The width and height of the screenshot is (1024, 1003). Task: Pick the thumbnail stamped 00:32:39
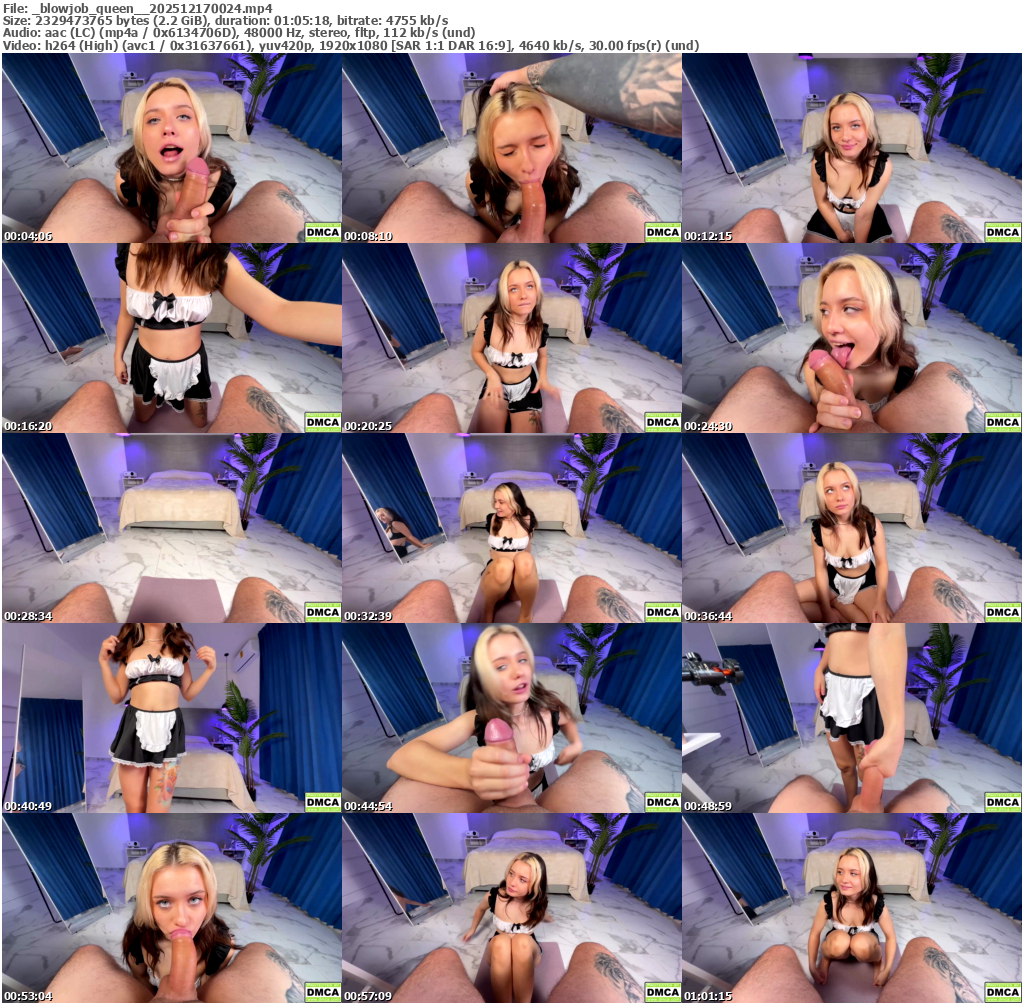pos(512,528)
